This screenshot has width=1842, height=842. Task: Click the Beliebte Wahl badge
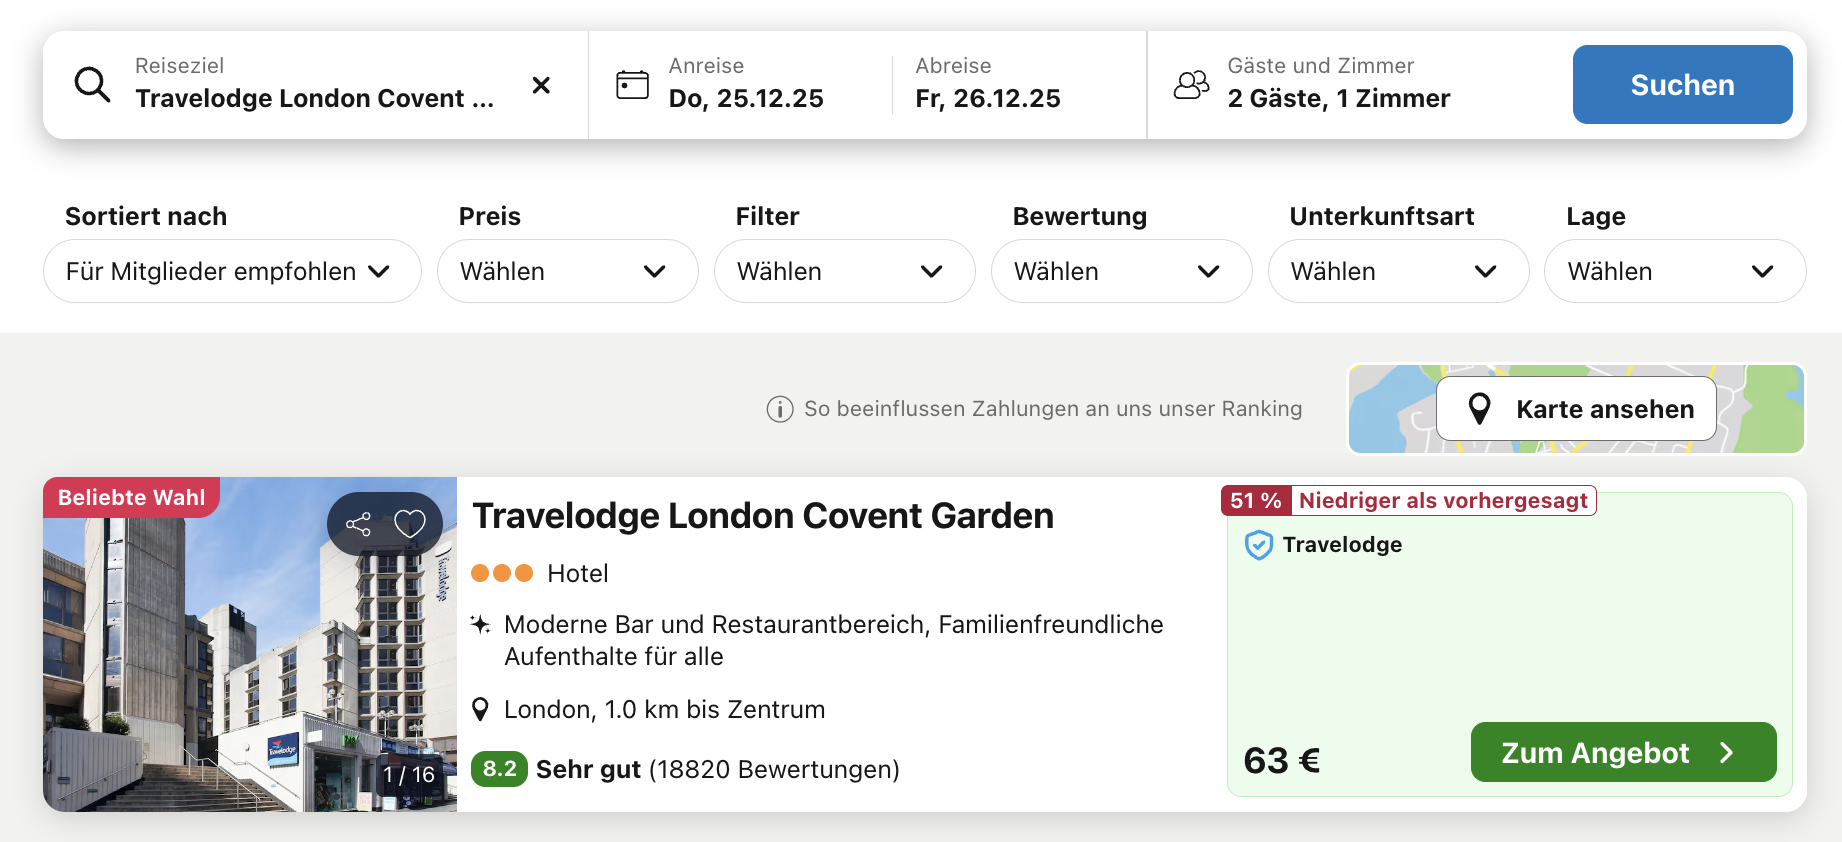pyautogui.click(x=131, y=497)
